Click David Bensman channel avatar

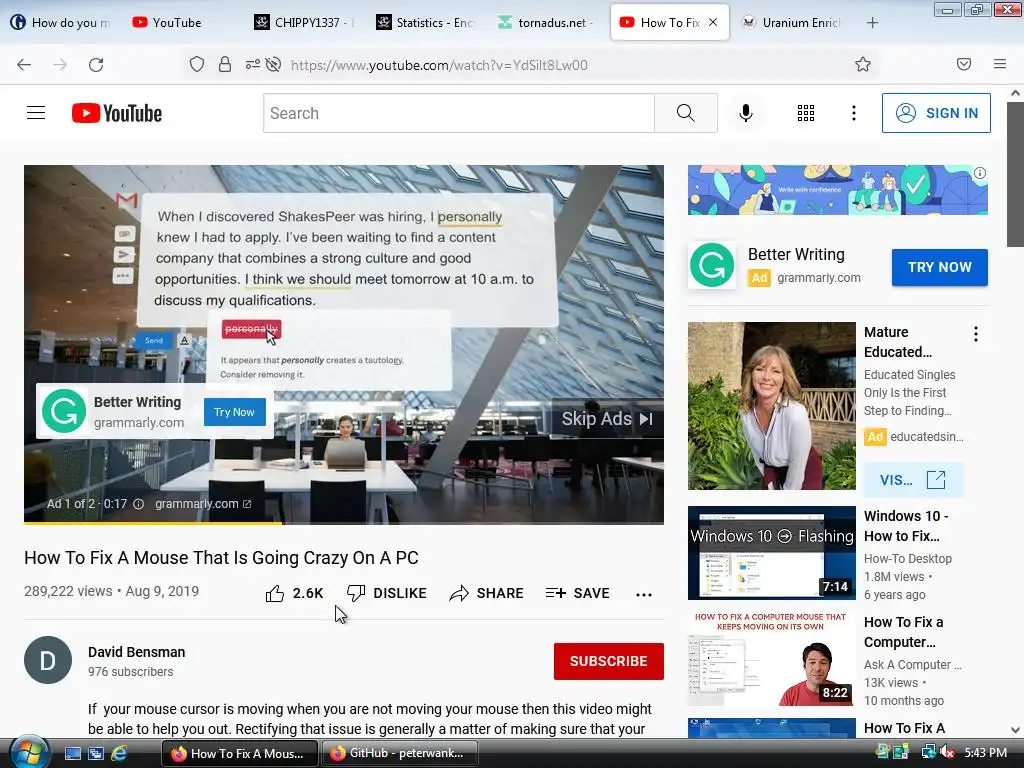coord(48,660)
